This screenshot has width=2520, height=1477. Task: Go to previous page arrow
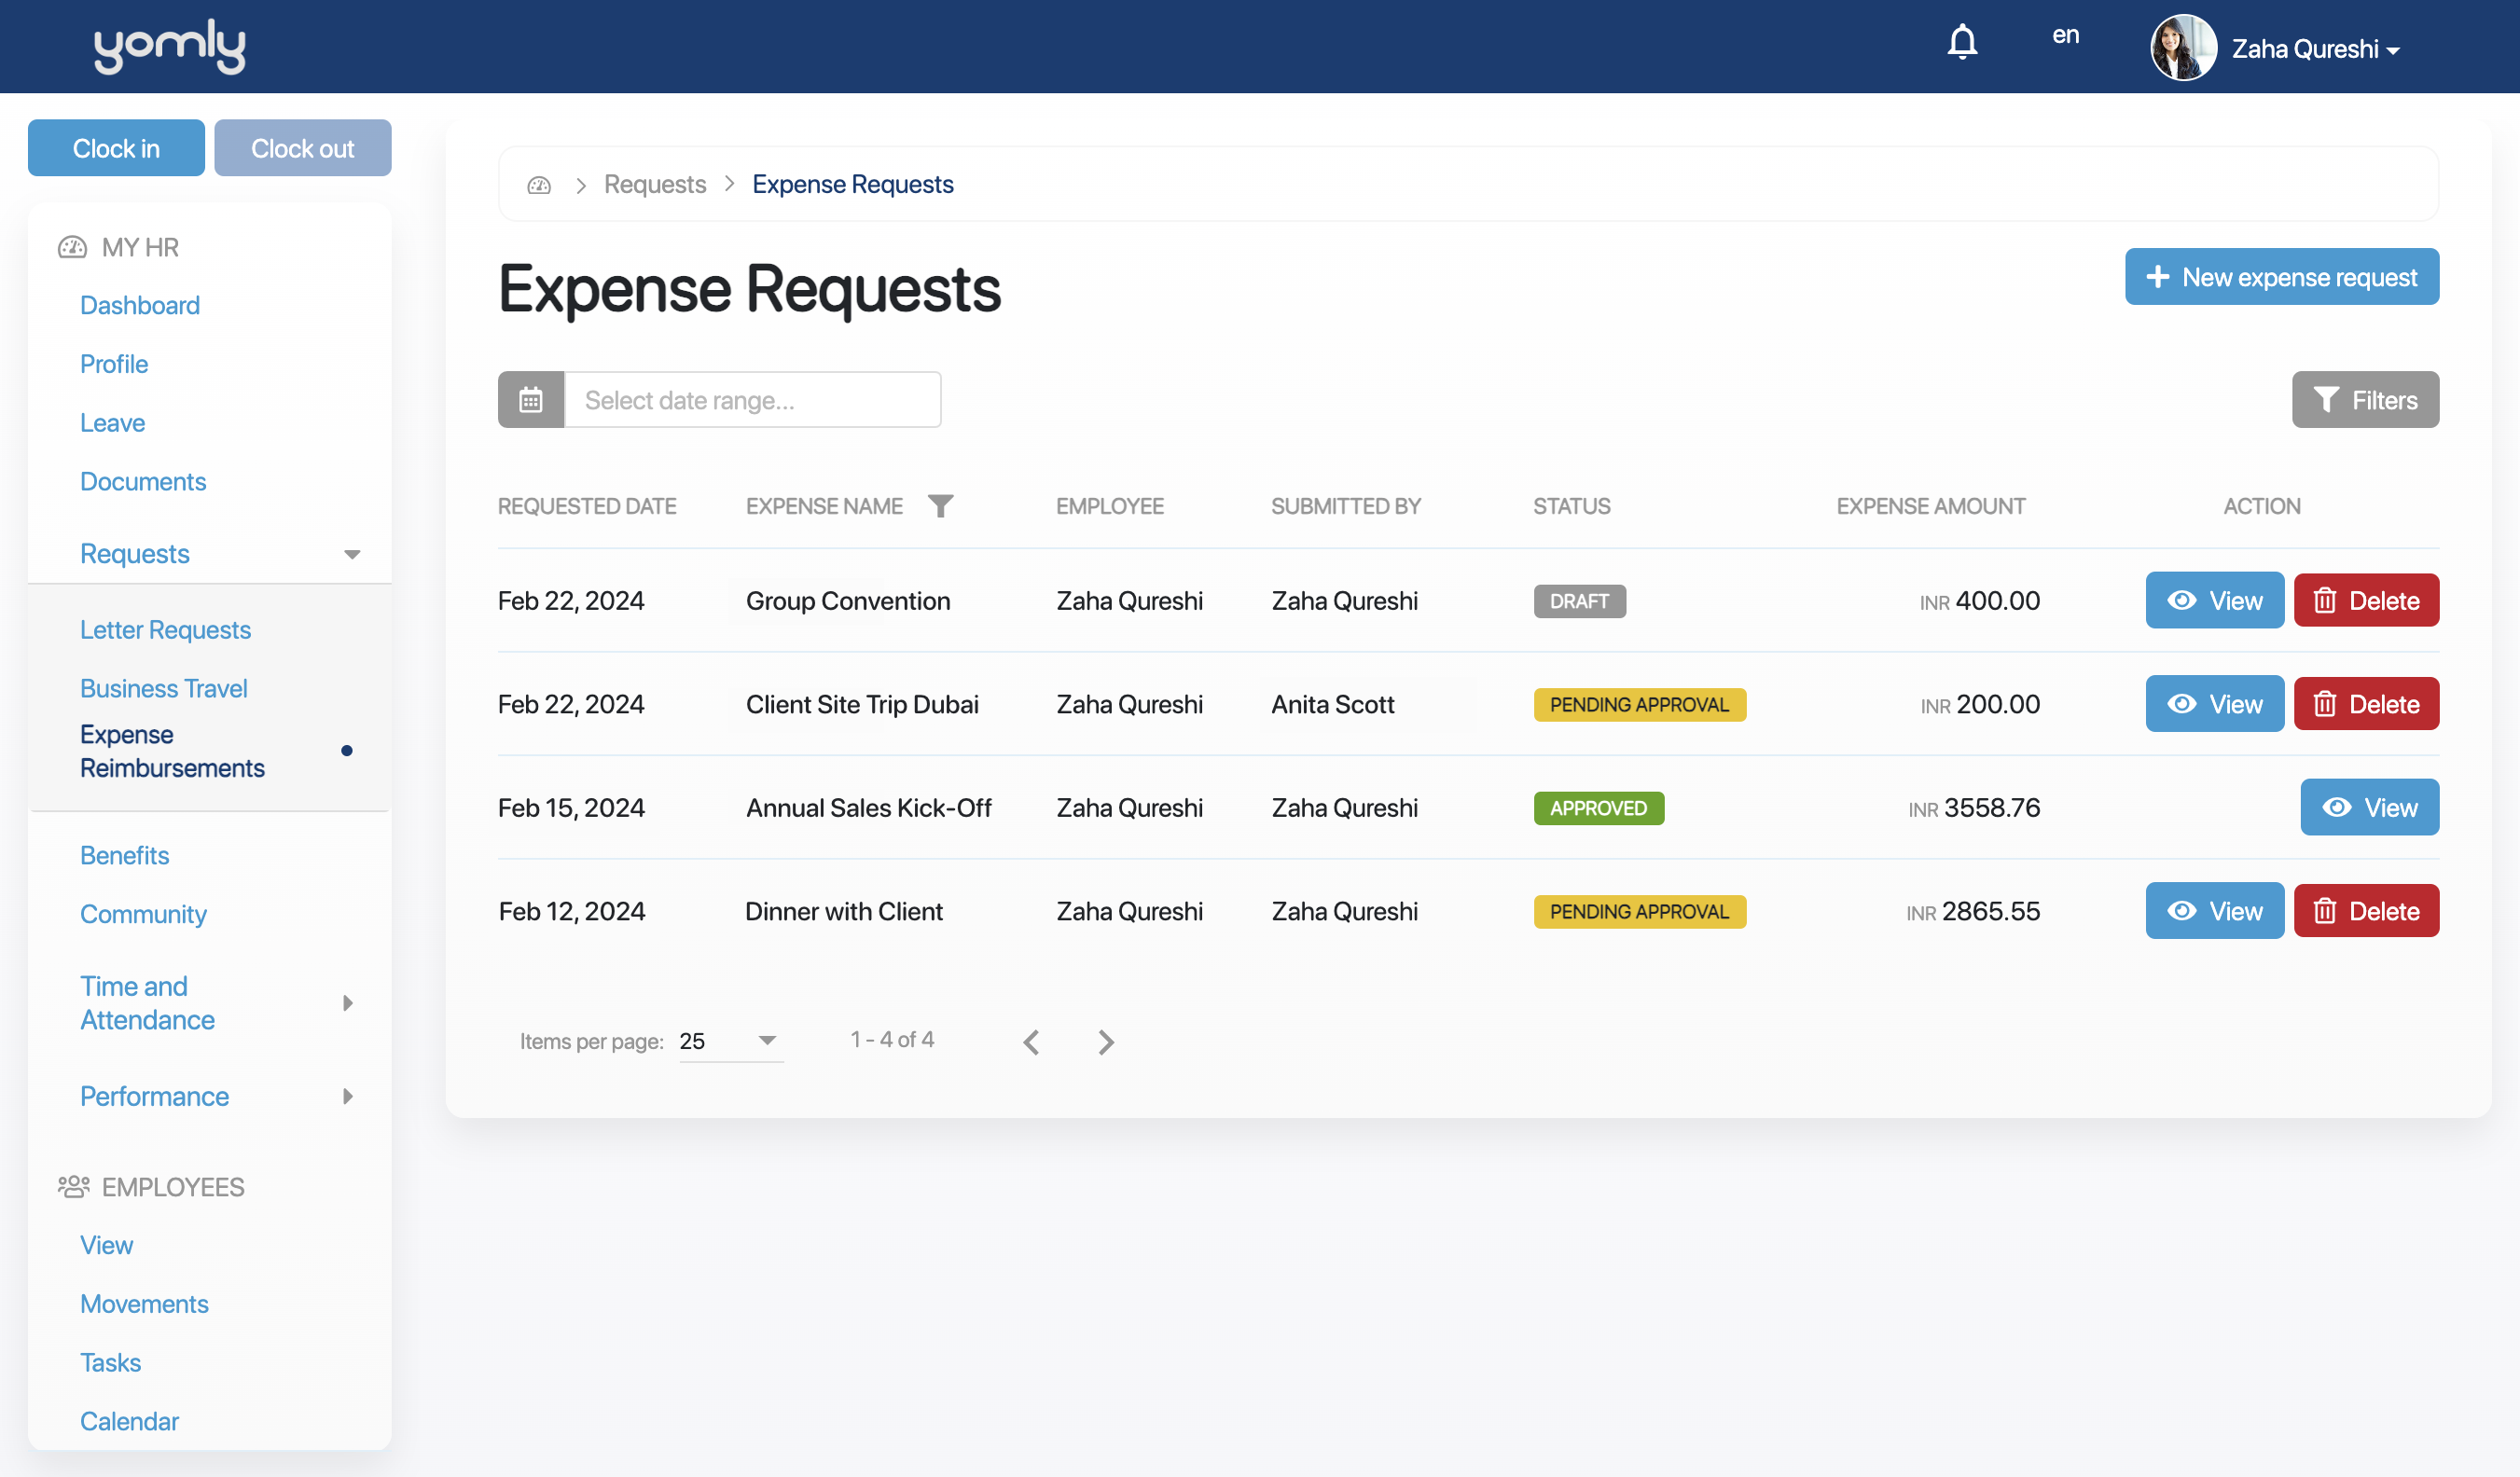click(x=1032, y=1042)
